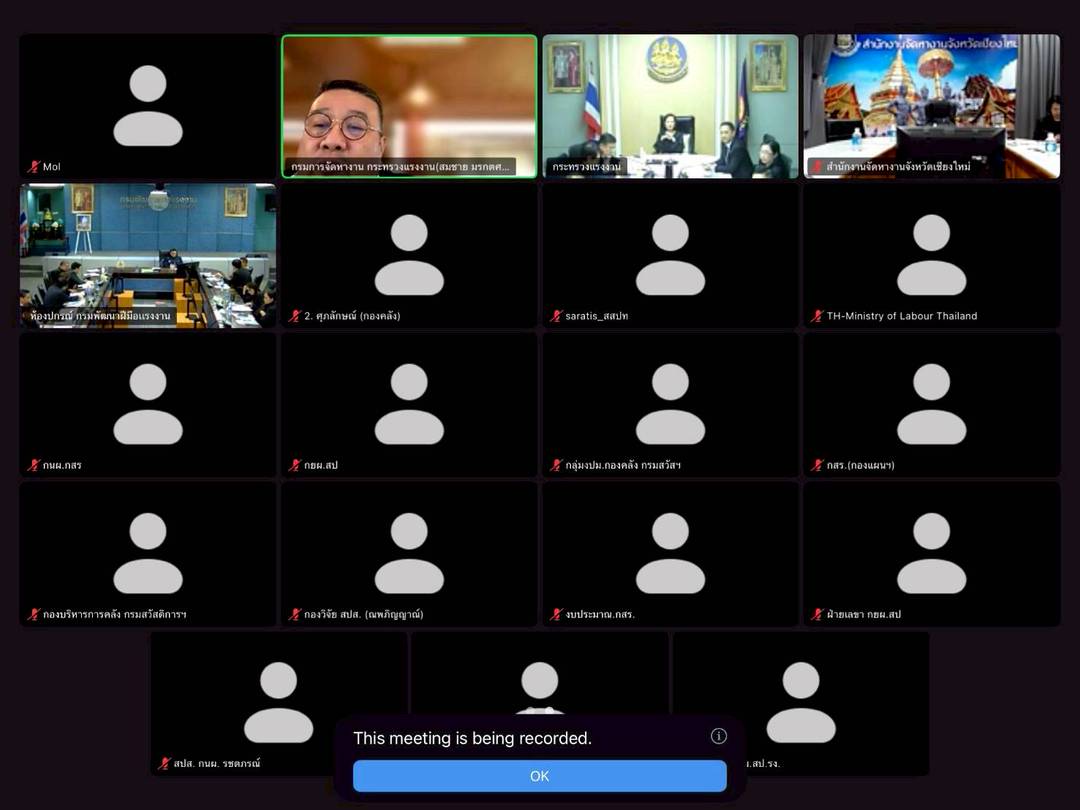Select the กองวิจัย สปส. participant avatar

tap(409, 552)
